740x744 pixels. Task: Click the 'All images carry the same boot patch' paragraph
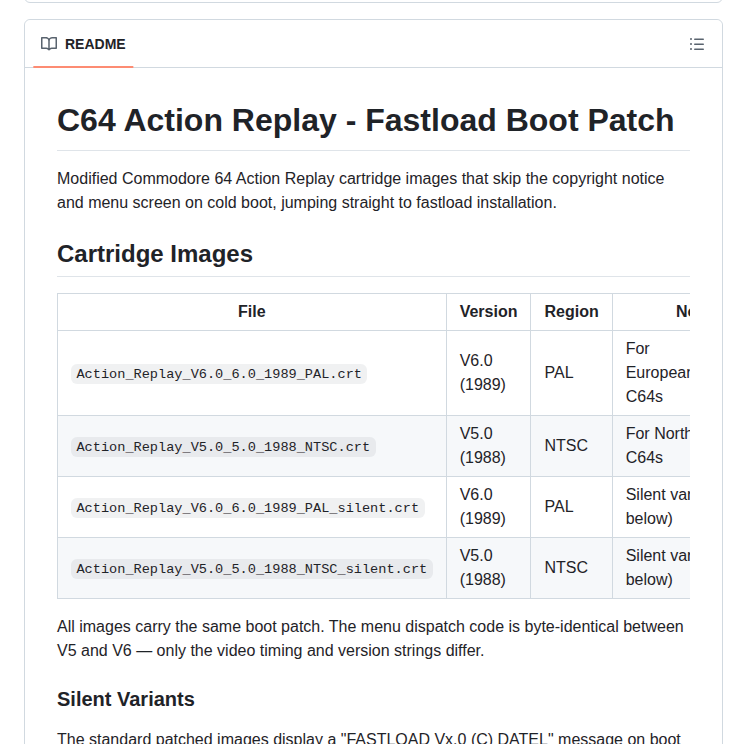370,639
